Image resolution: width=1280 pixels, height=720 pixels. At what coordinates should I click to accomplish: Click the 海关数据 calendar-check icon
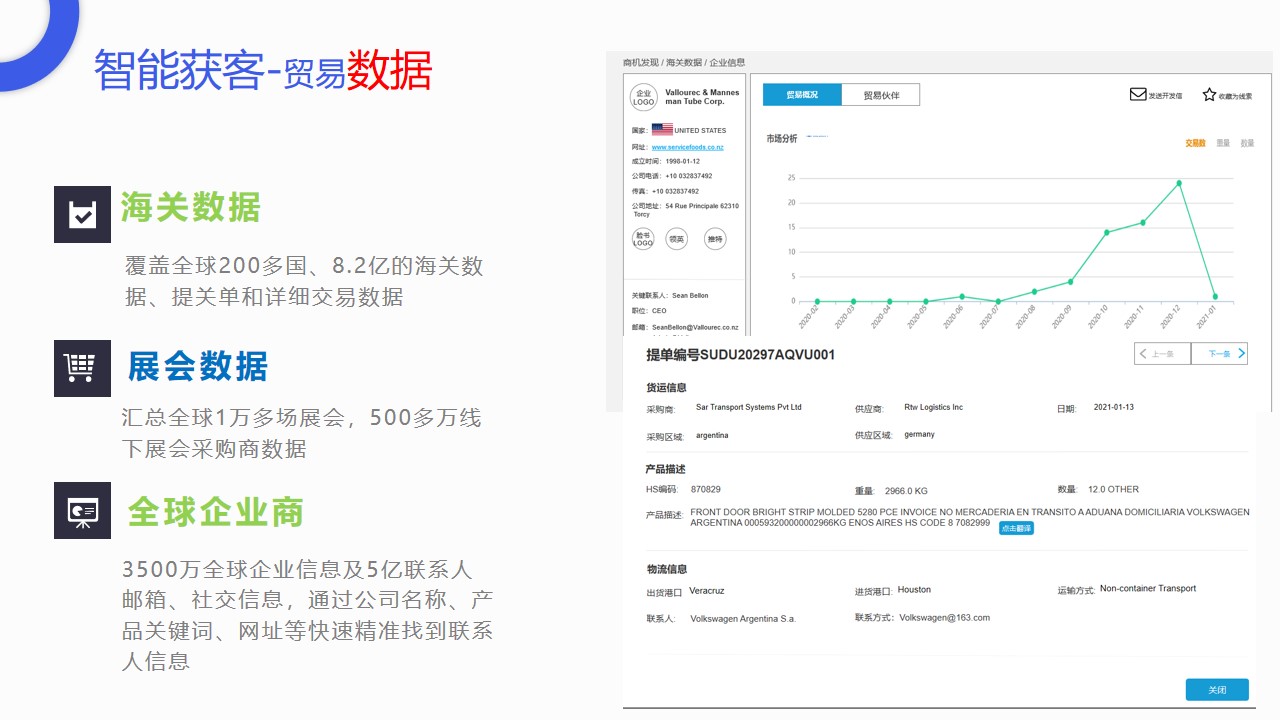[82, 214]
